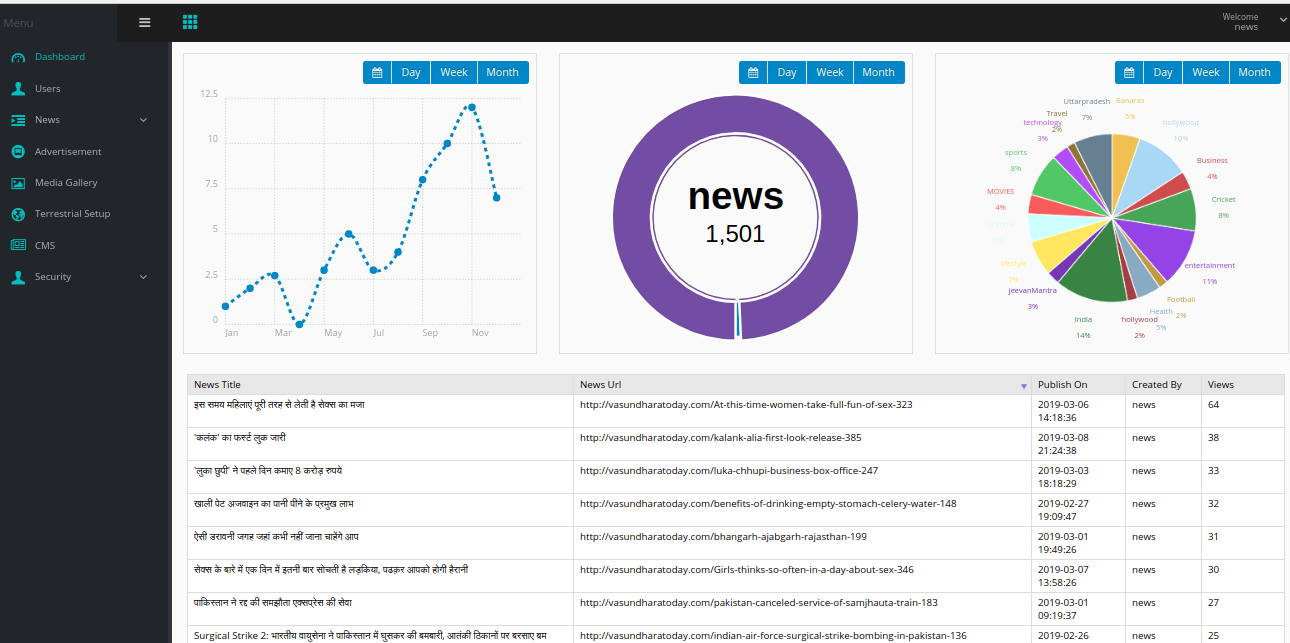Image resolution: width=1290 pixels, height=643 pixels.
Task: Click the Advertisement sidebar icon
Action: 18,152
